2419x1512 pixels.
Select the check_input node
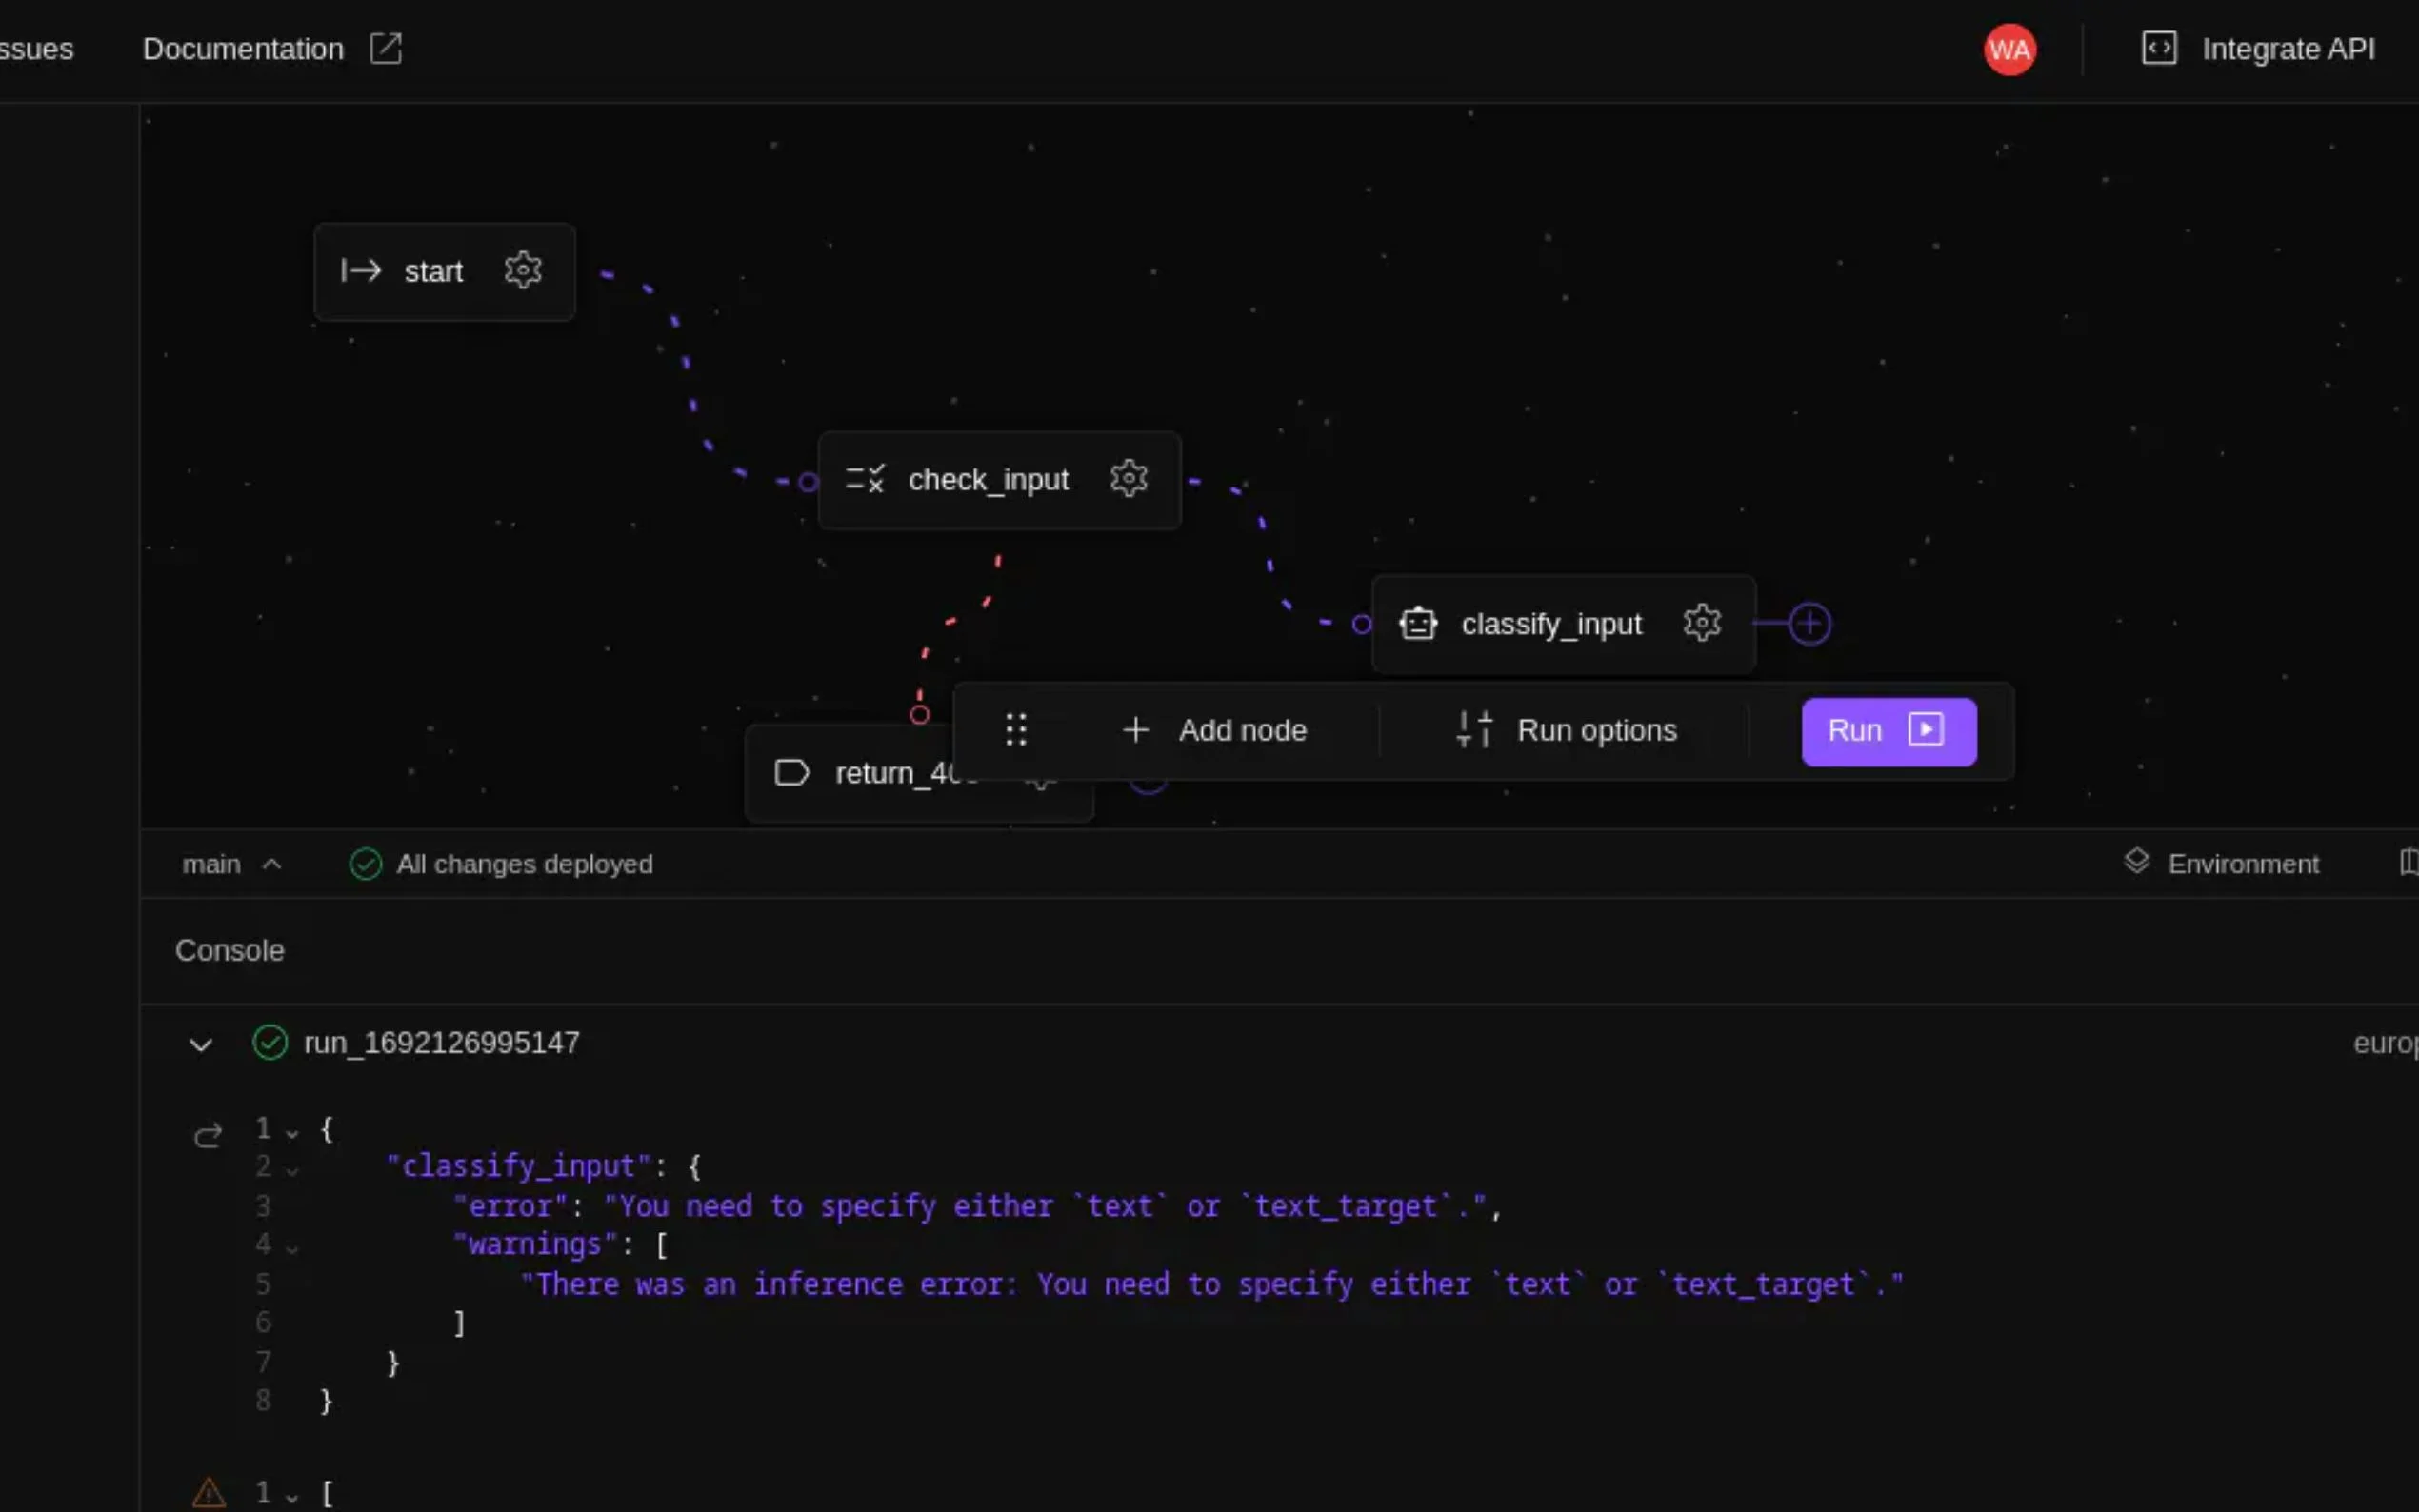988,480
